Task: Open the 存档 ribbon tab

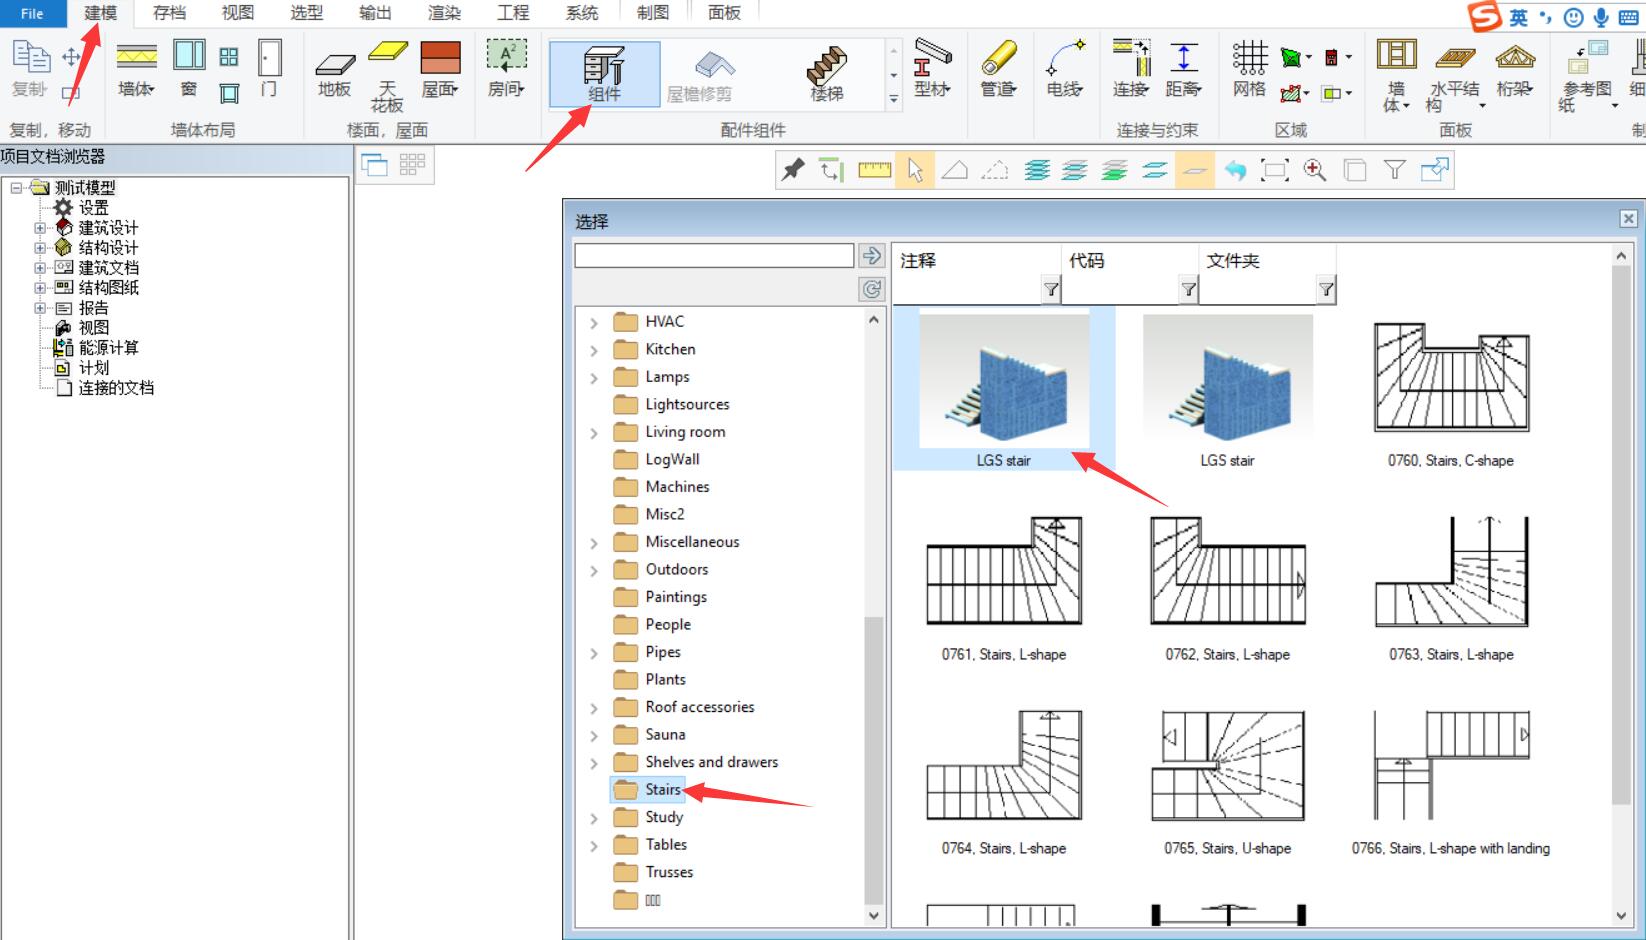Action: (169, 13)
